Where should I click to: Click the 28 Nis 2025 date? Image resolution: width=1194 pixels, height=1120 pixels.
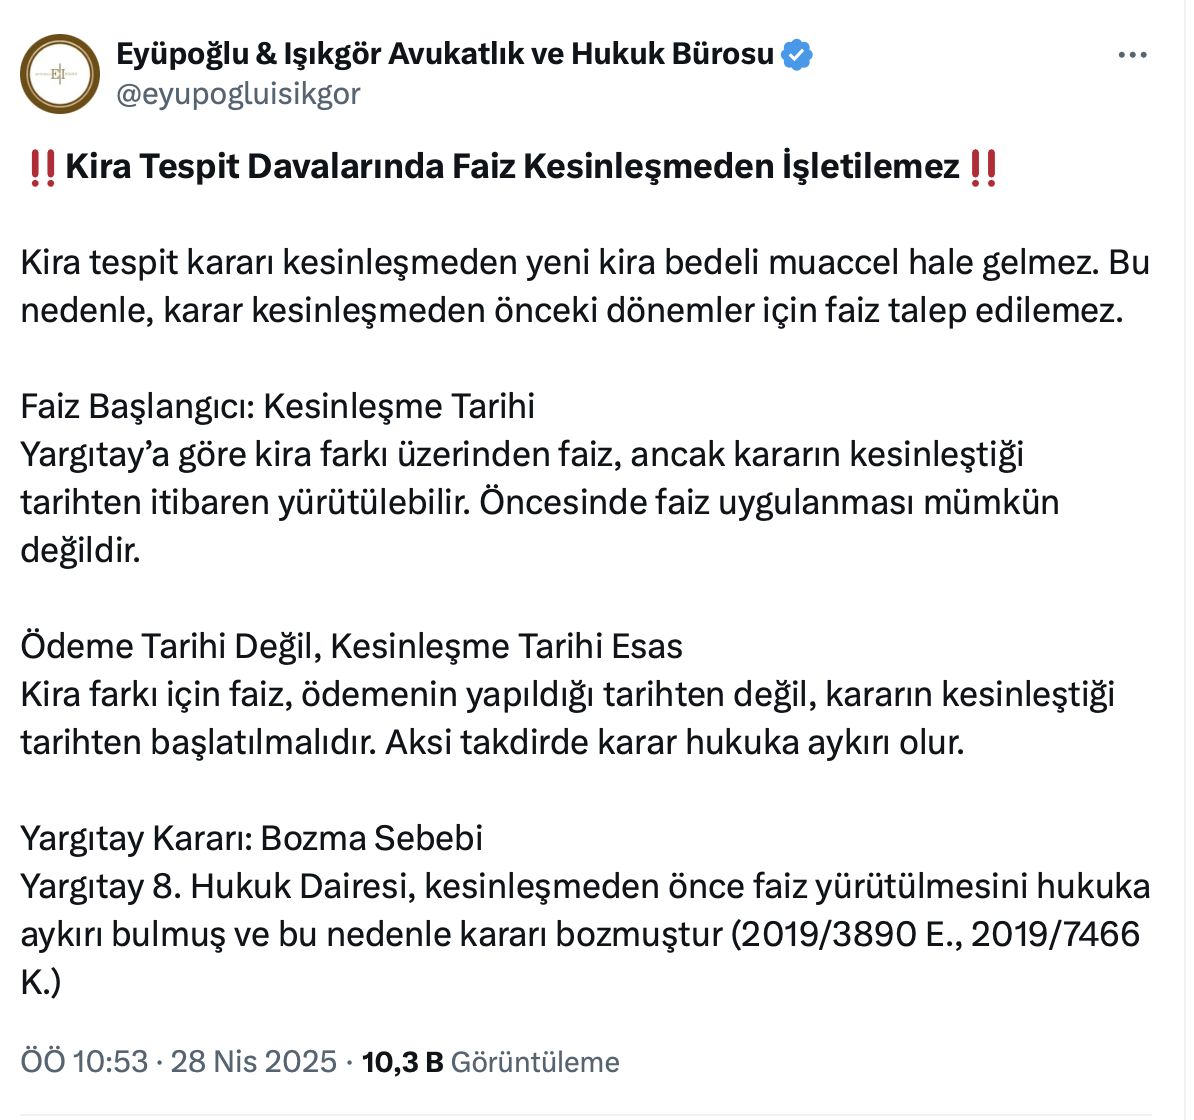253,1061
